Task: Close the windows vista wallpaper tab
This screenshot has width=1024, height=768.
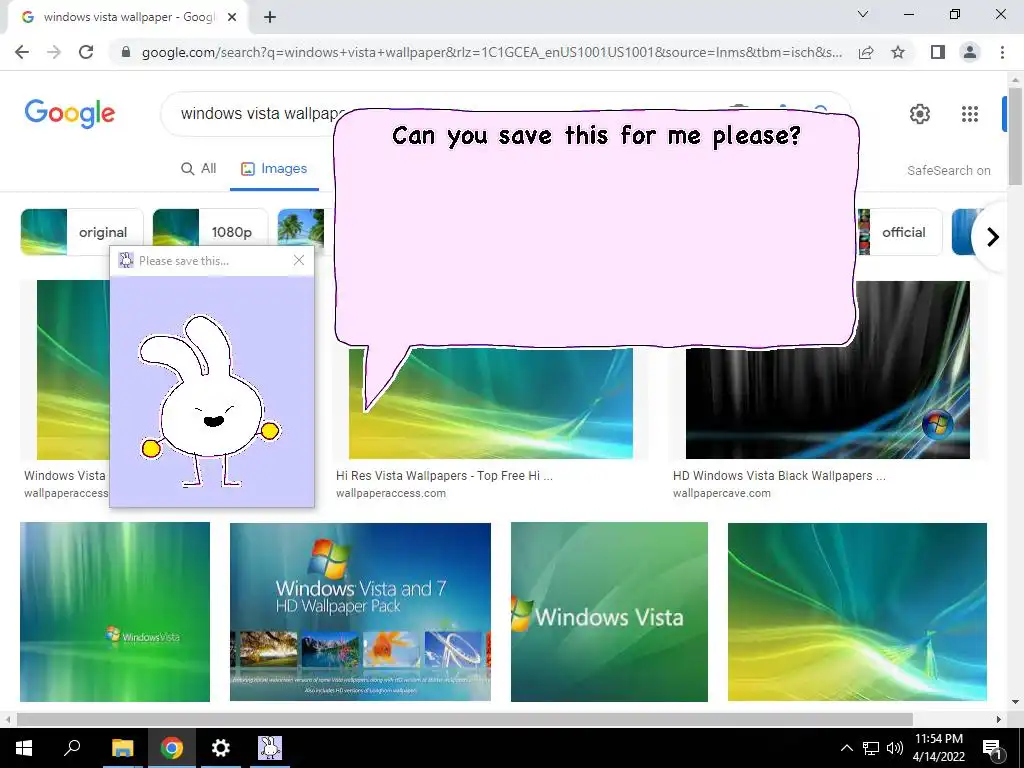Action: point(232,18)
